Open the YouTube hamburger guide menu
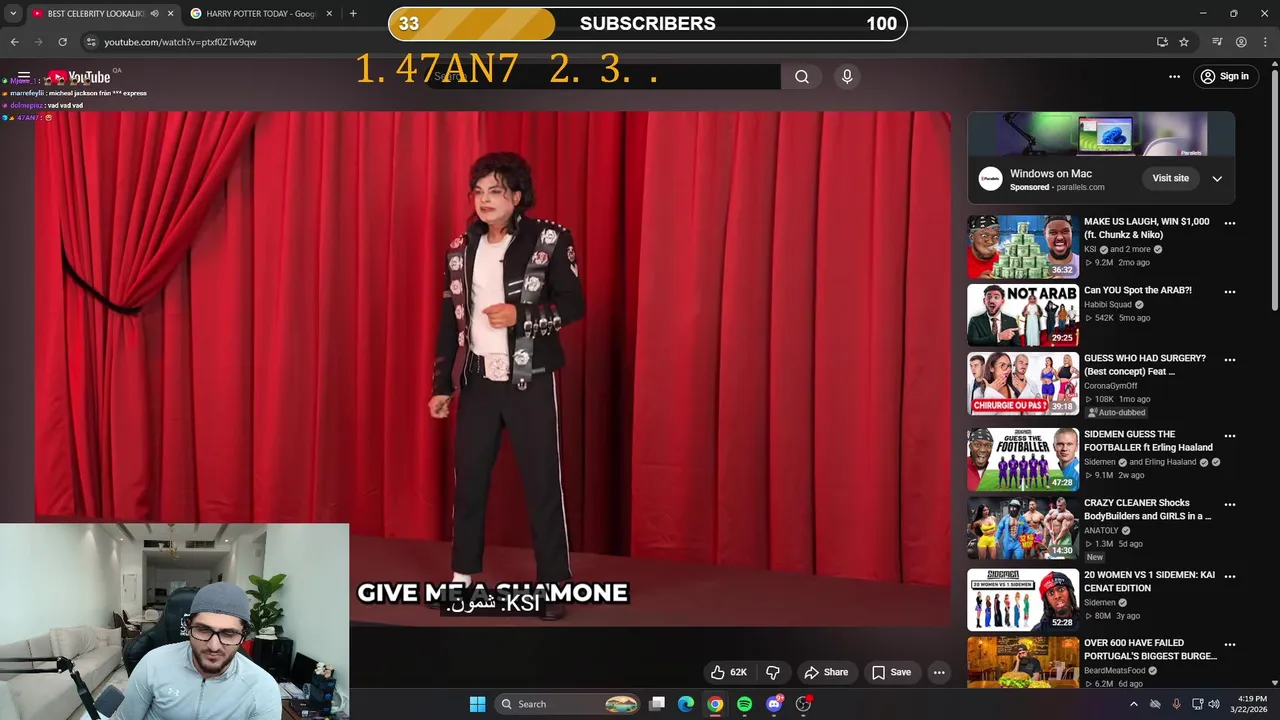The height and width of the screenshot is (720, 1280). click(24, 77)
